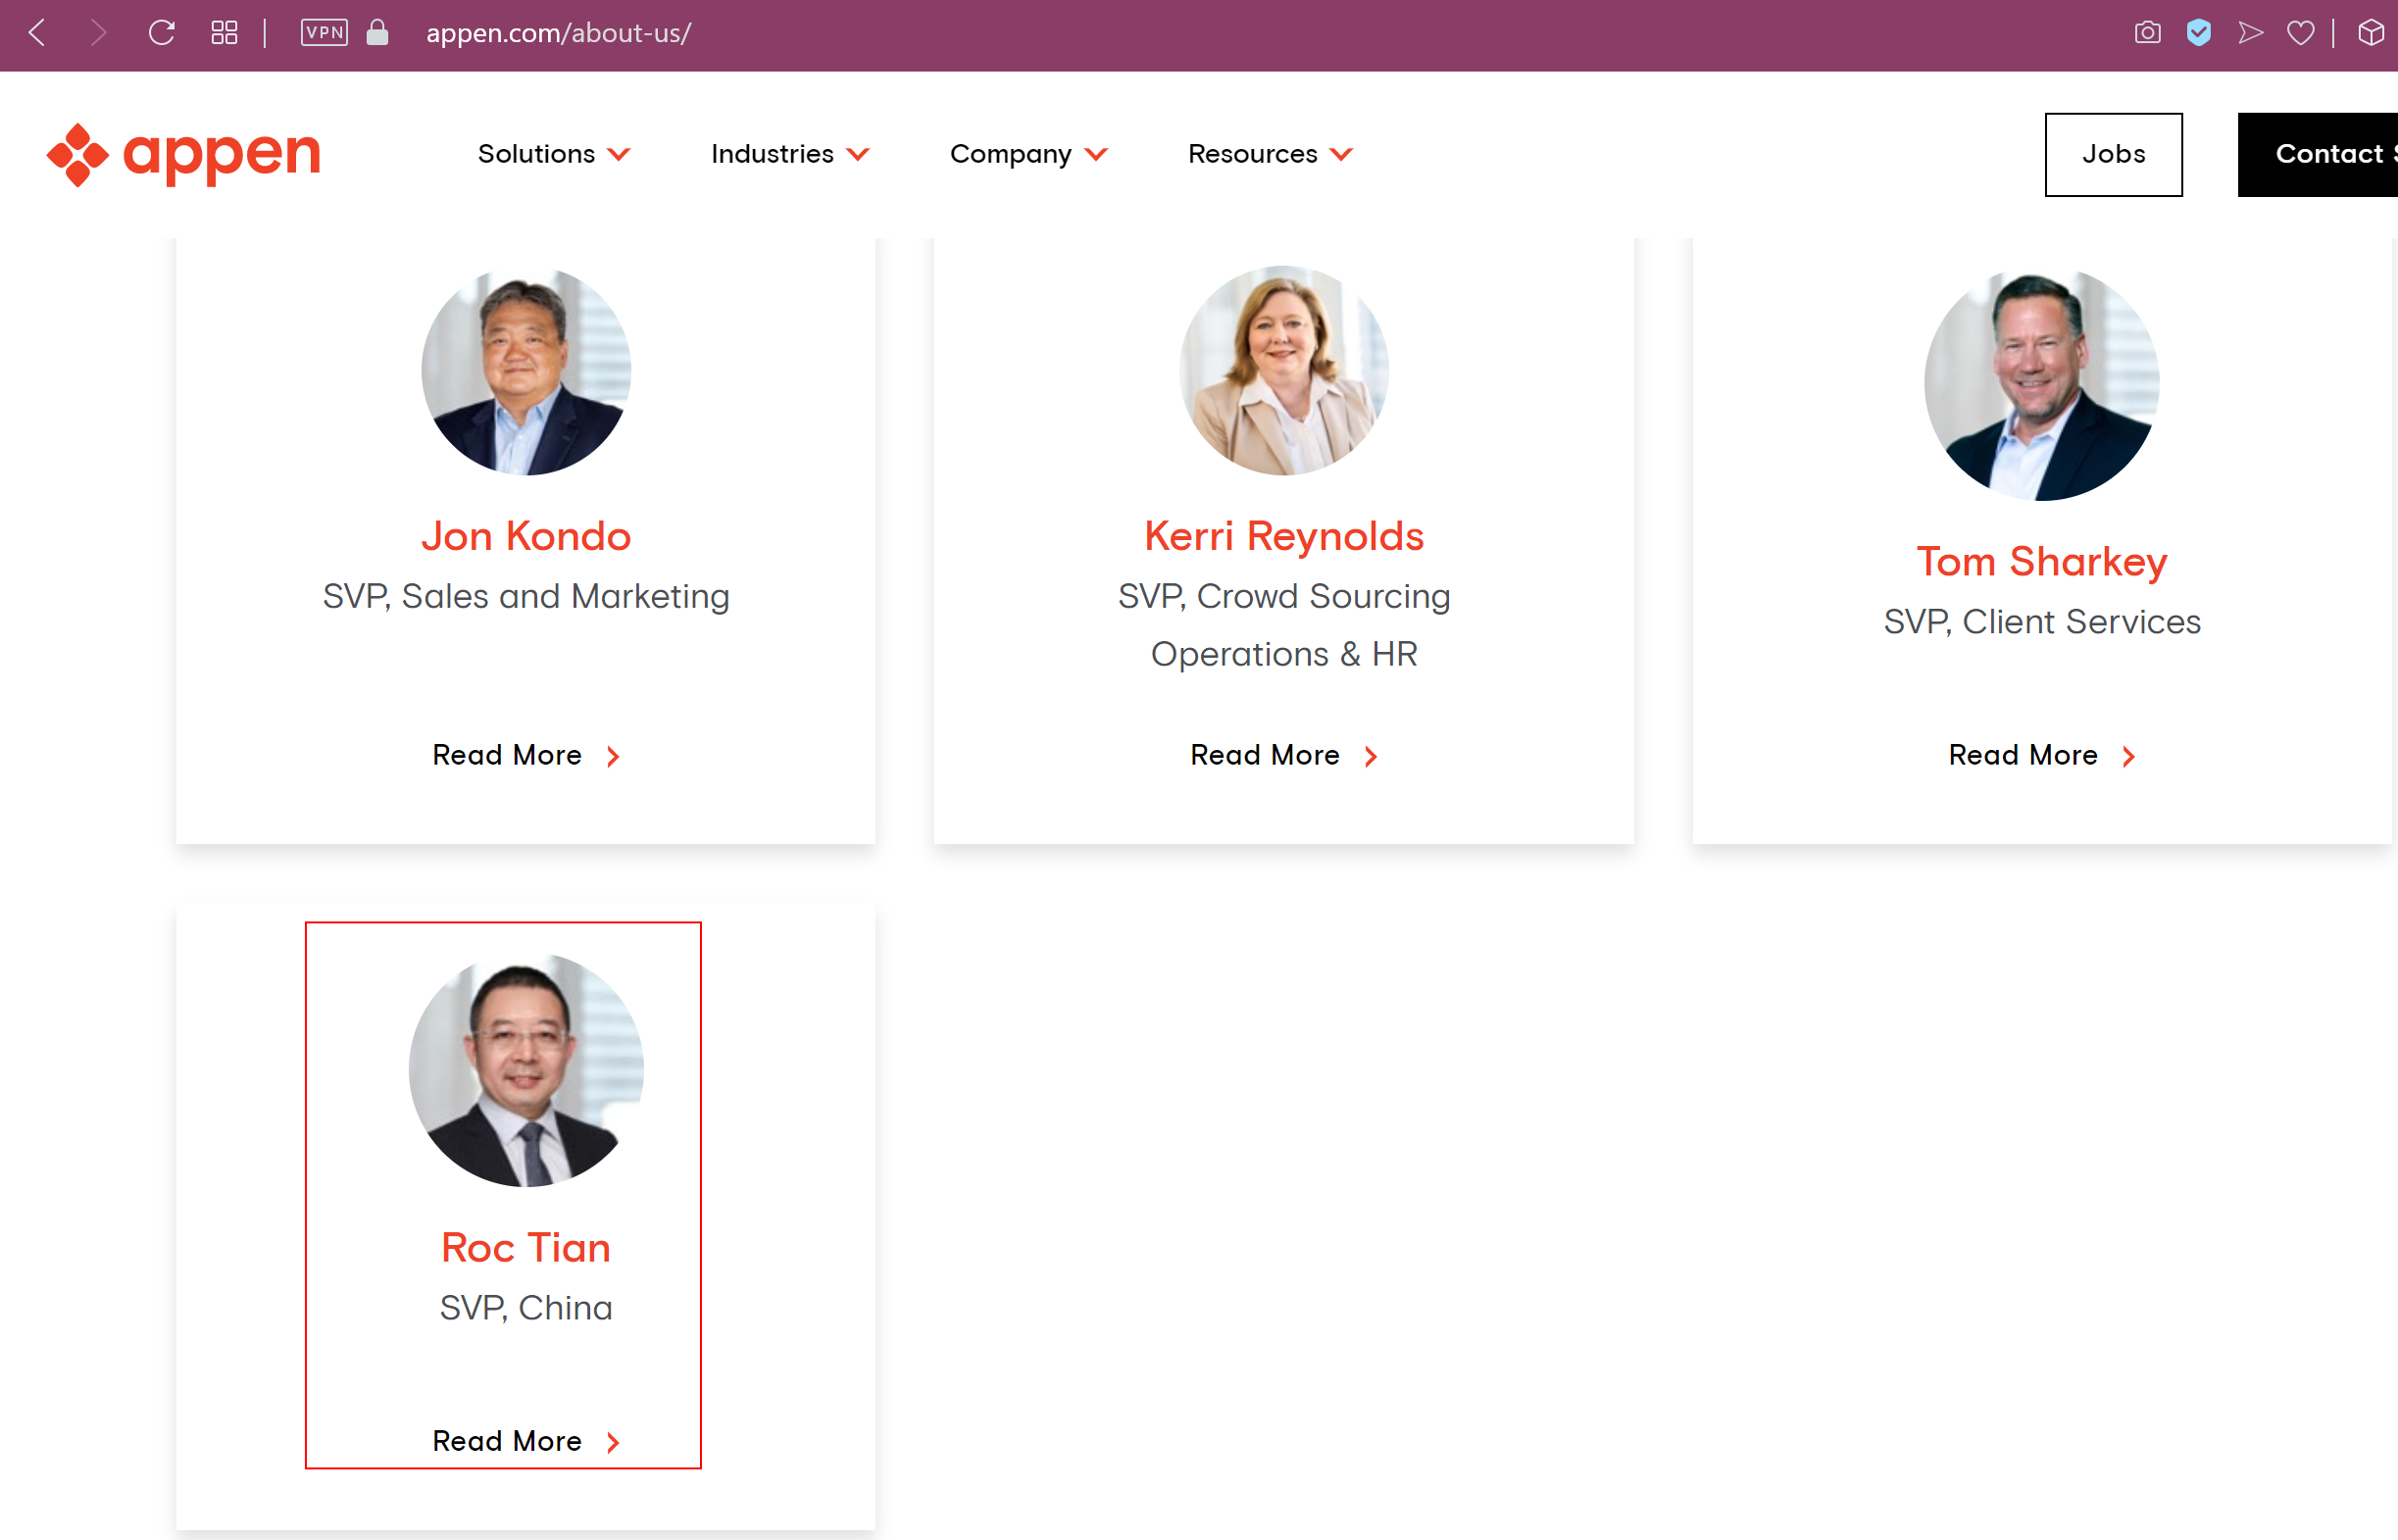This screenshot has width=2398, height=1540.
Task: Click the padlock site security icon
Action: tap(377, 33)
